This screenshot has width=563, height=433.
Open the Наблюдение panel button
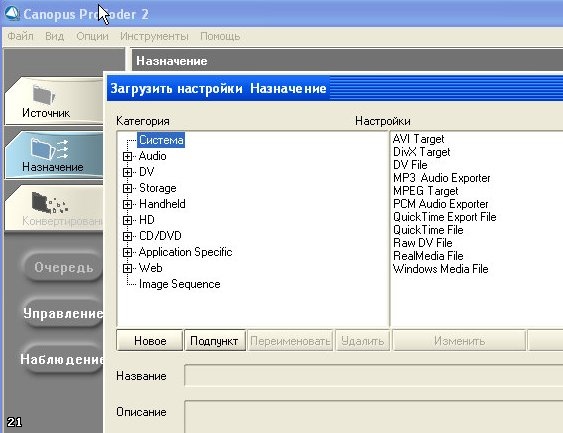pyautogui.click(x=62, y=359)
